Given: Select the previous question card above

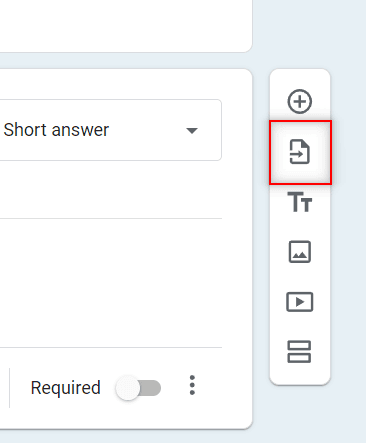Looking at the screenshot, I should [x=126, y=26].
